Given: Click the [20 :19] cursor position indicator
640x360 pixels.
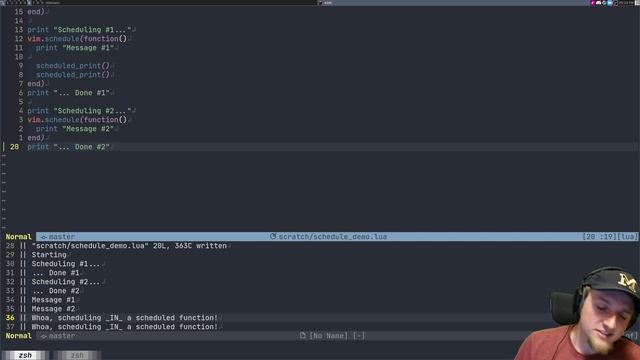Looking at the screenshot, I should click(x=600, y=237).
